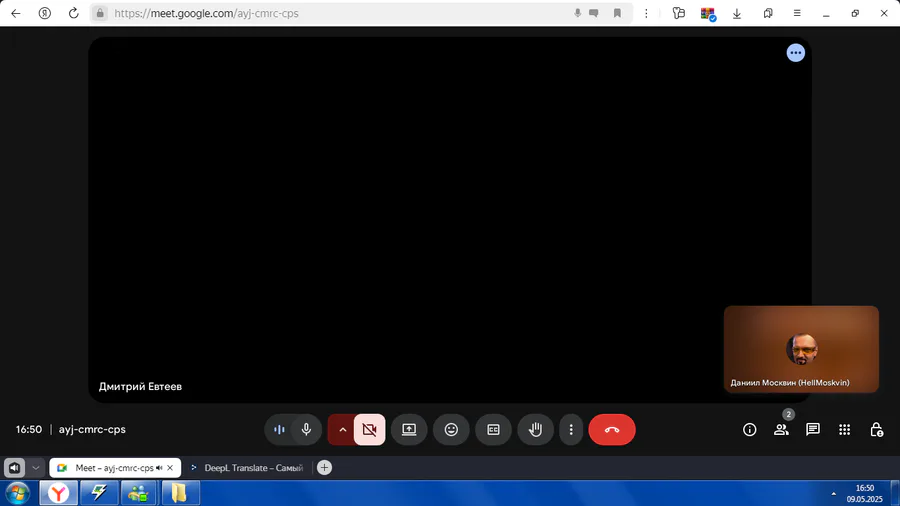Image resolution: width=900 pixels, height=506 pixels.
Task: Open host controls lock icon
Action: point(876,430)
